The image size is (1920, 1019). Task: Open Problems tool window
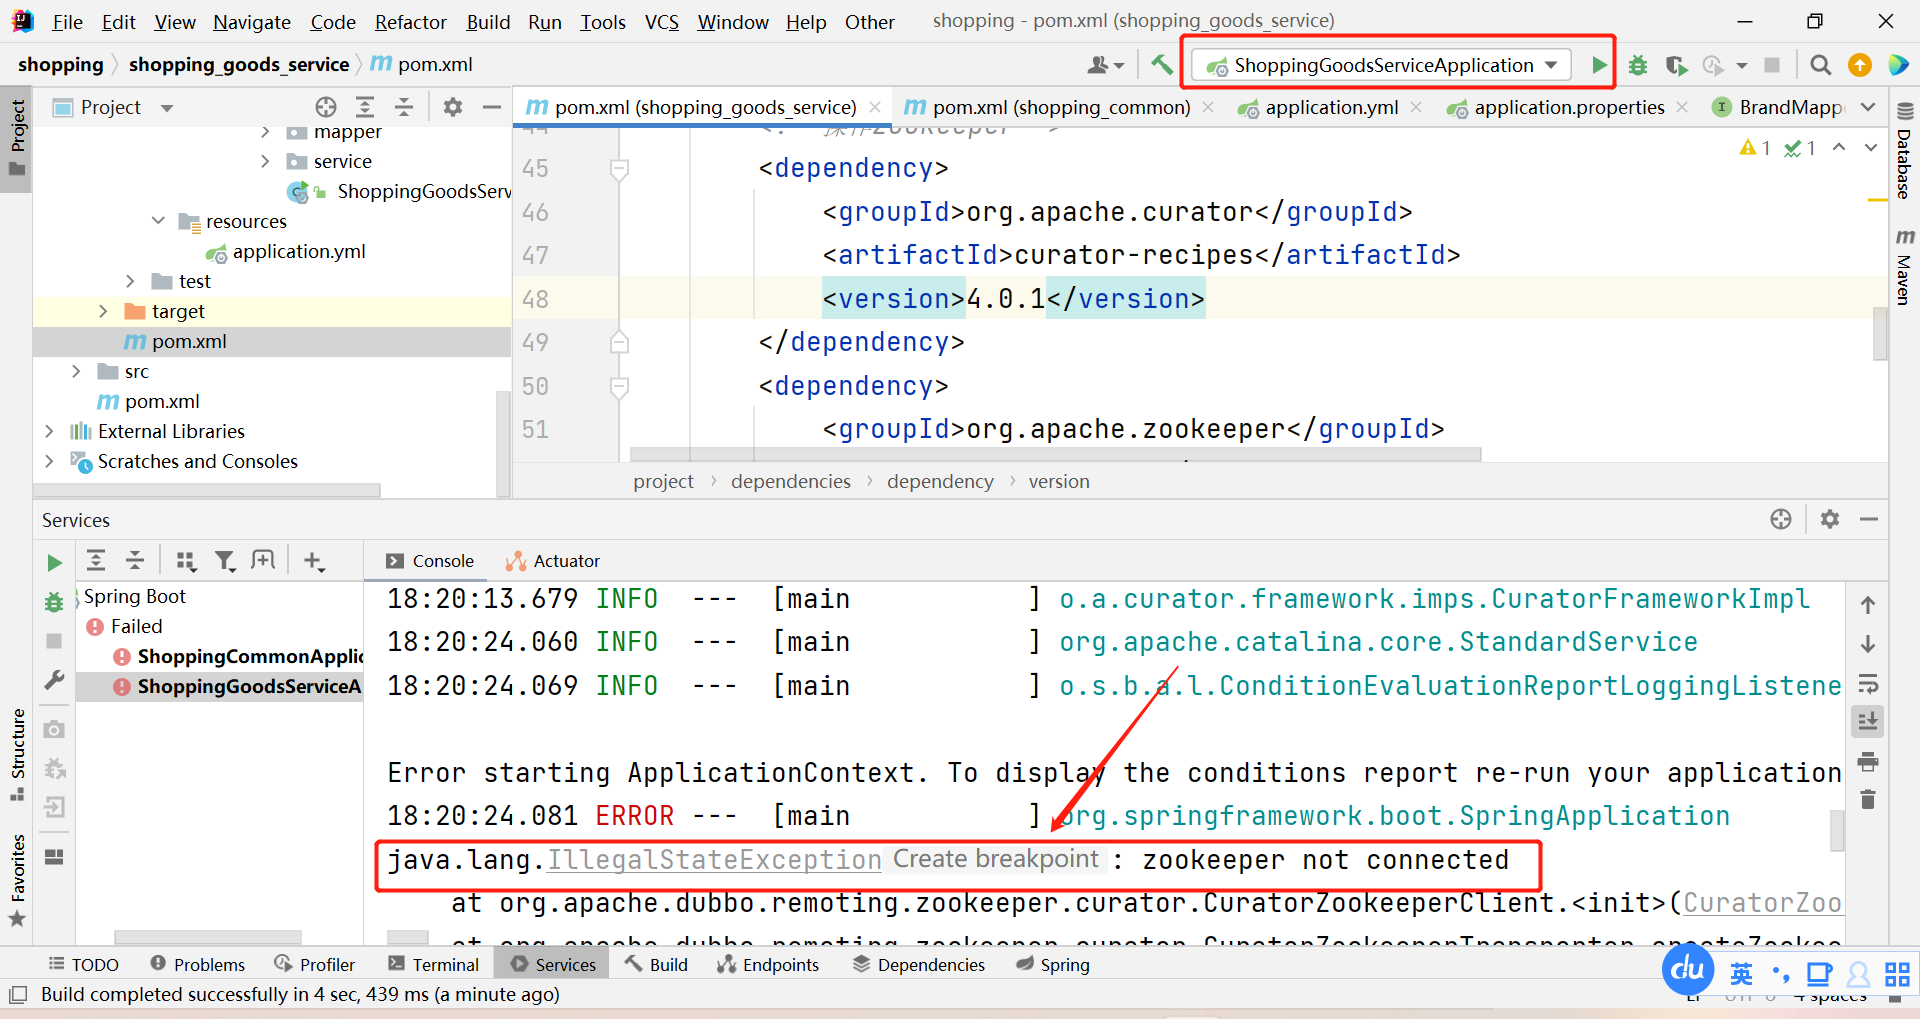[x=197, y=964]
